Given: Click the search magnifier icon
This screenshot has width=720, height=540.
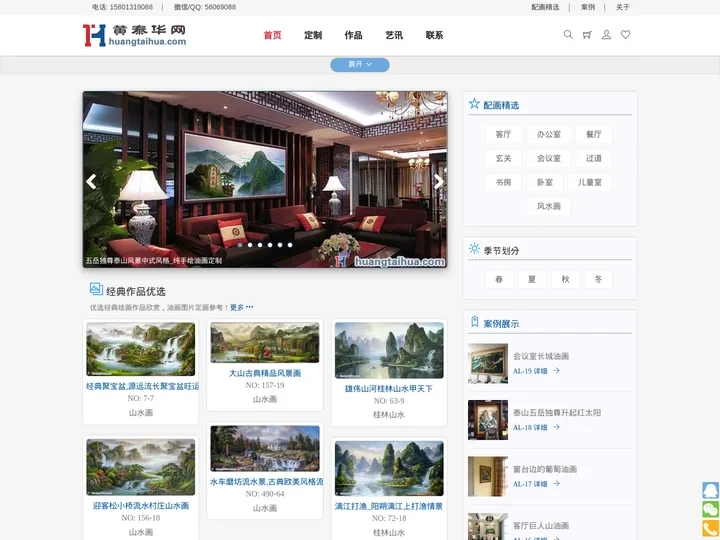Looking at the screenshot, I should [568, 34].
